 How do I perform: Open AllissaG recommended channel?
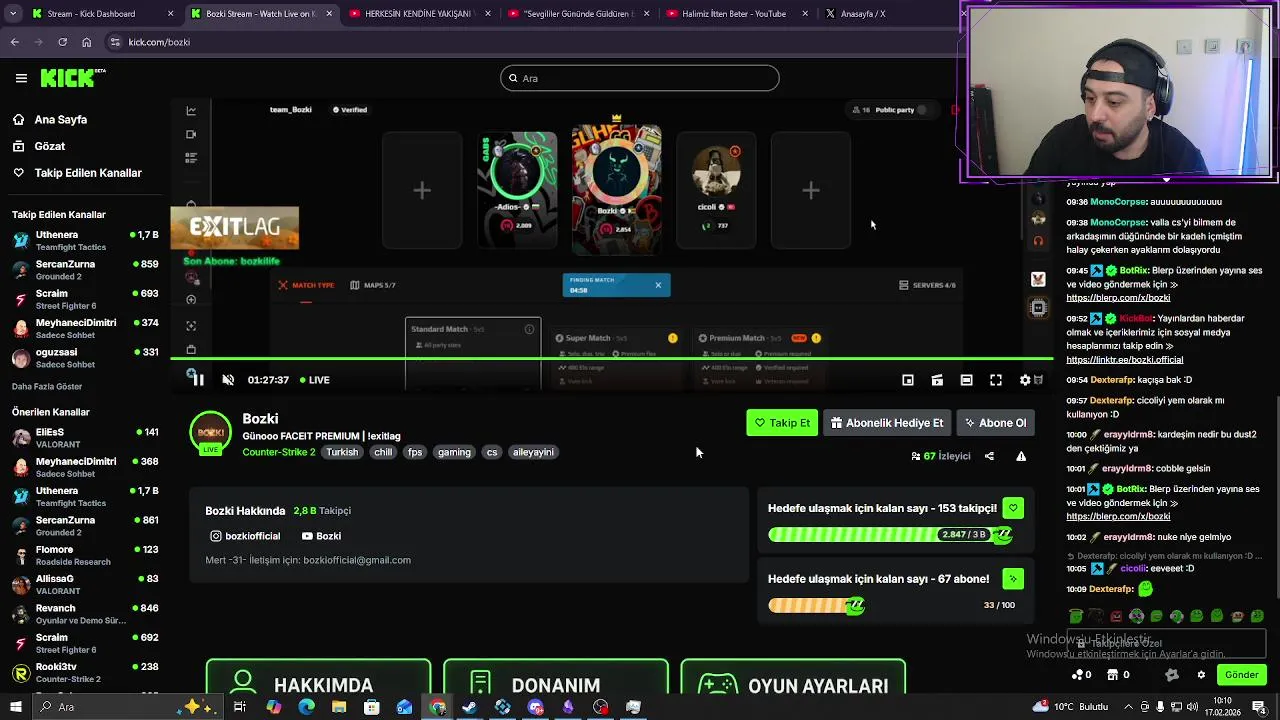point(85,584)
